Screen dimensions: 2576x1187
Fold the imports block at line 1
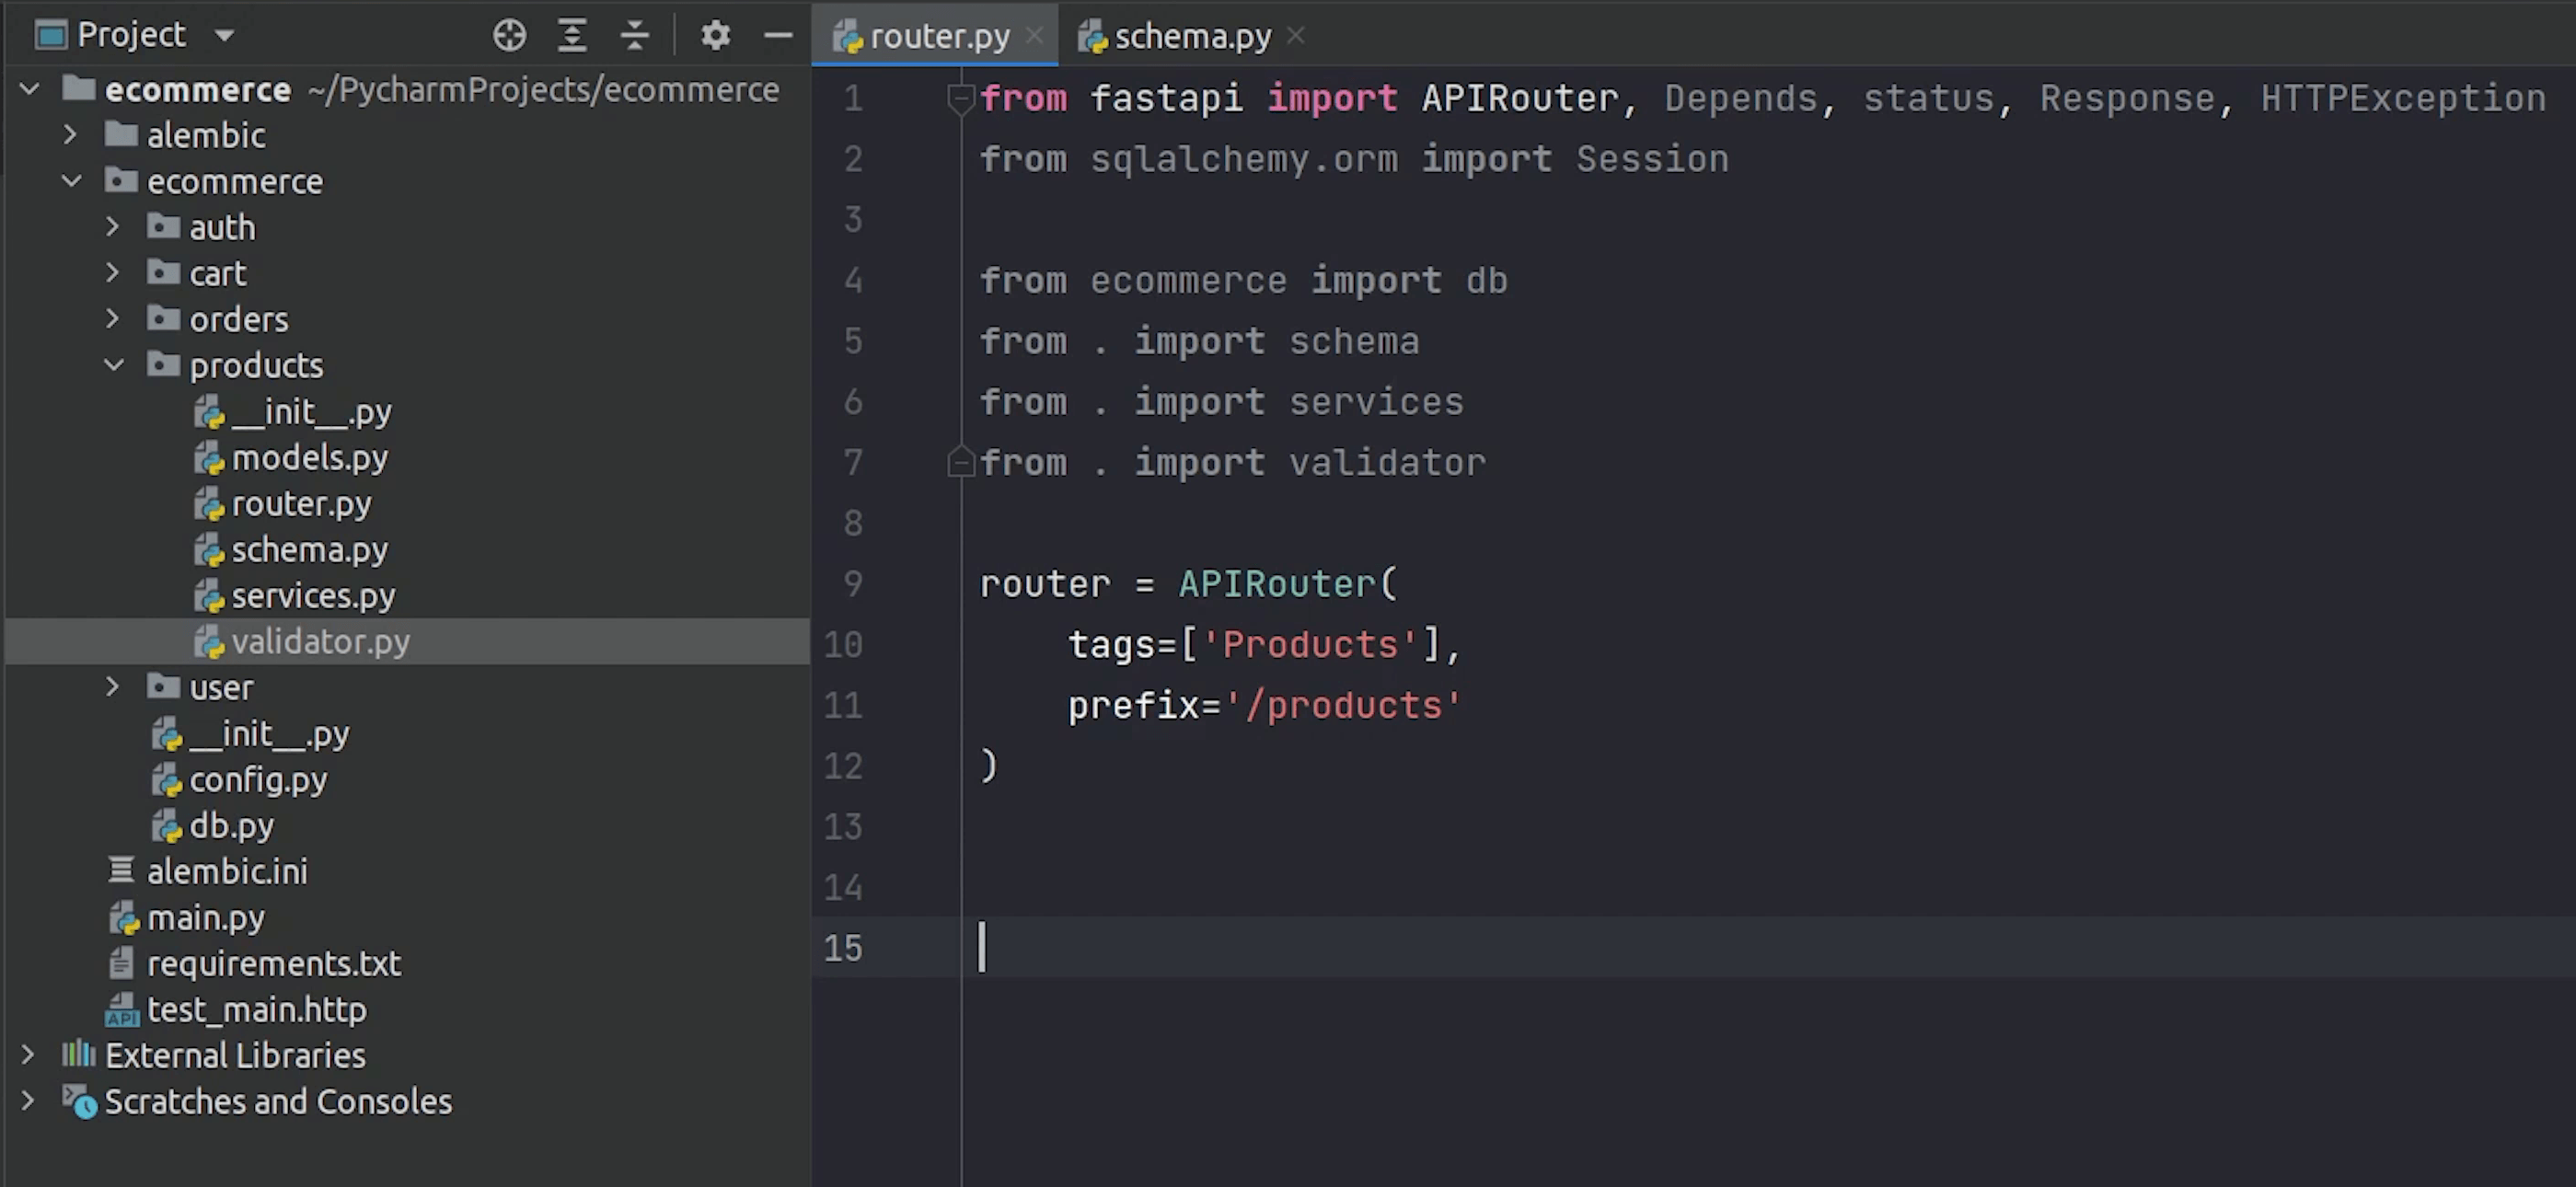click(961, 98)
